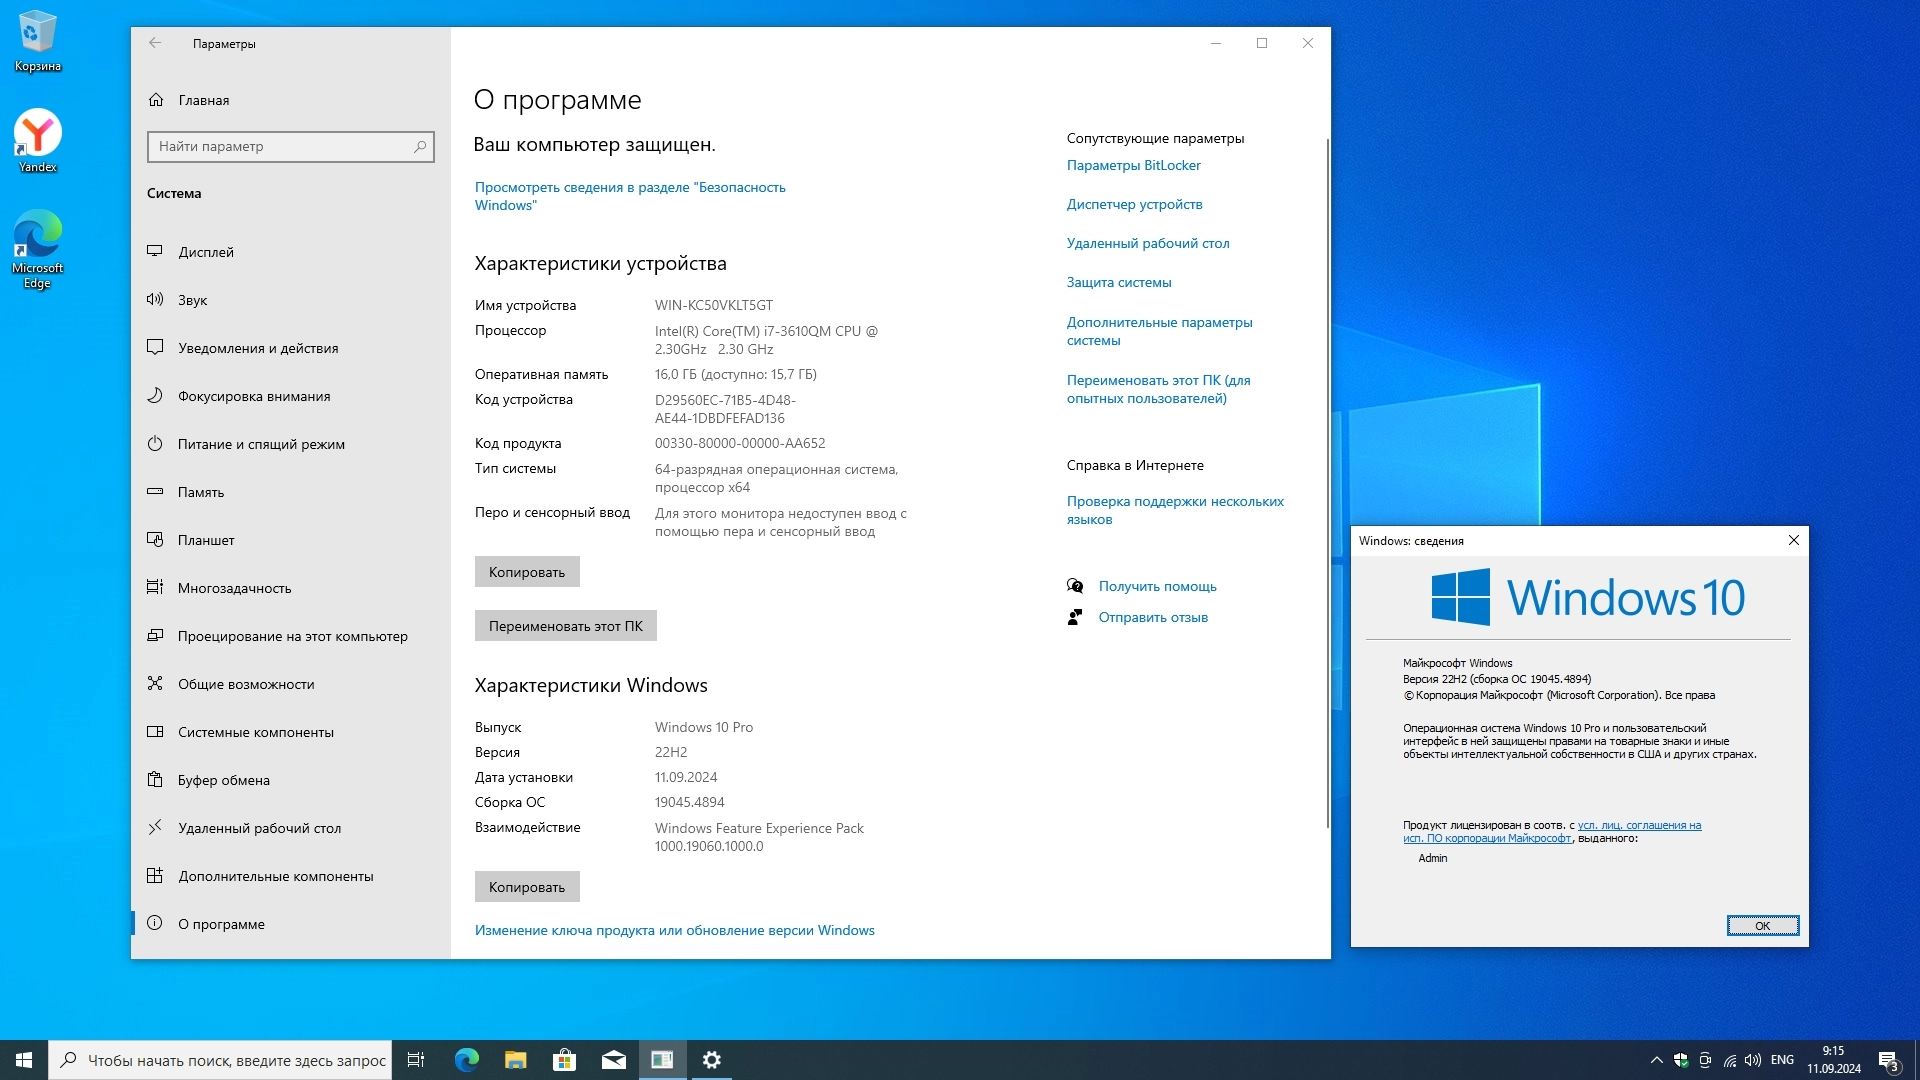This screenshot has height=1080, width=1920.
Task: Click Task View icon on taskbar
Action: point(416,1060)
